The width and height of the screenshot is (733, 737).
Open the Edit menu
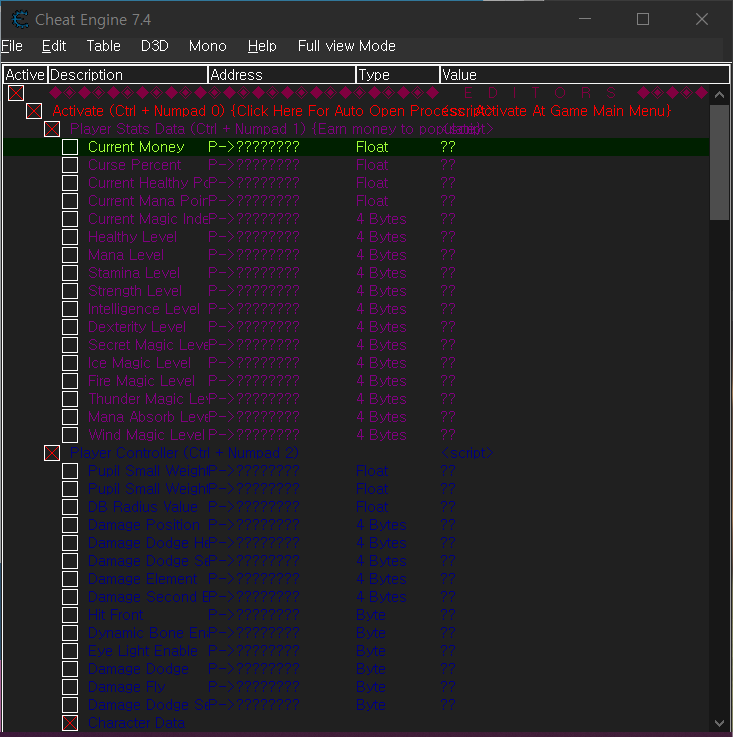[x=54, y=46]
